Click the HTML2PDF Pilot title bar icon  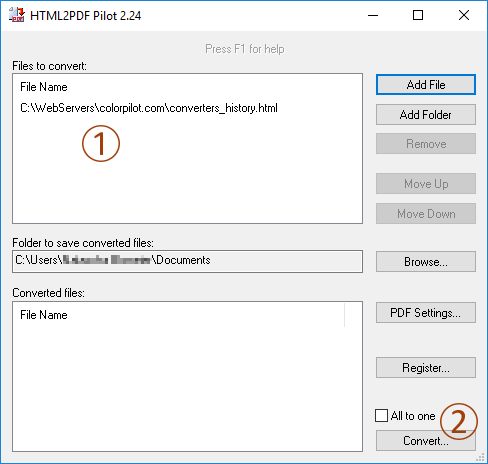tap(17, 15)
